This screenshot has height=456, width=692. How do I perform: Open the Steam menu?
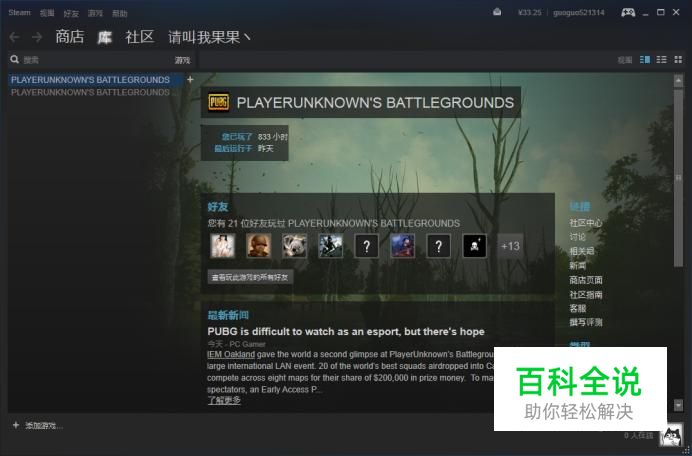[19, 12]
